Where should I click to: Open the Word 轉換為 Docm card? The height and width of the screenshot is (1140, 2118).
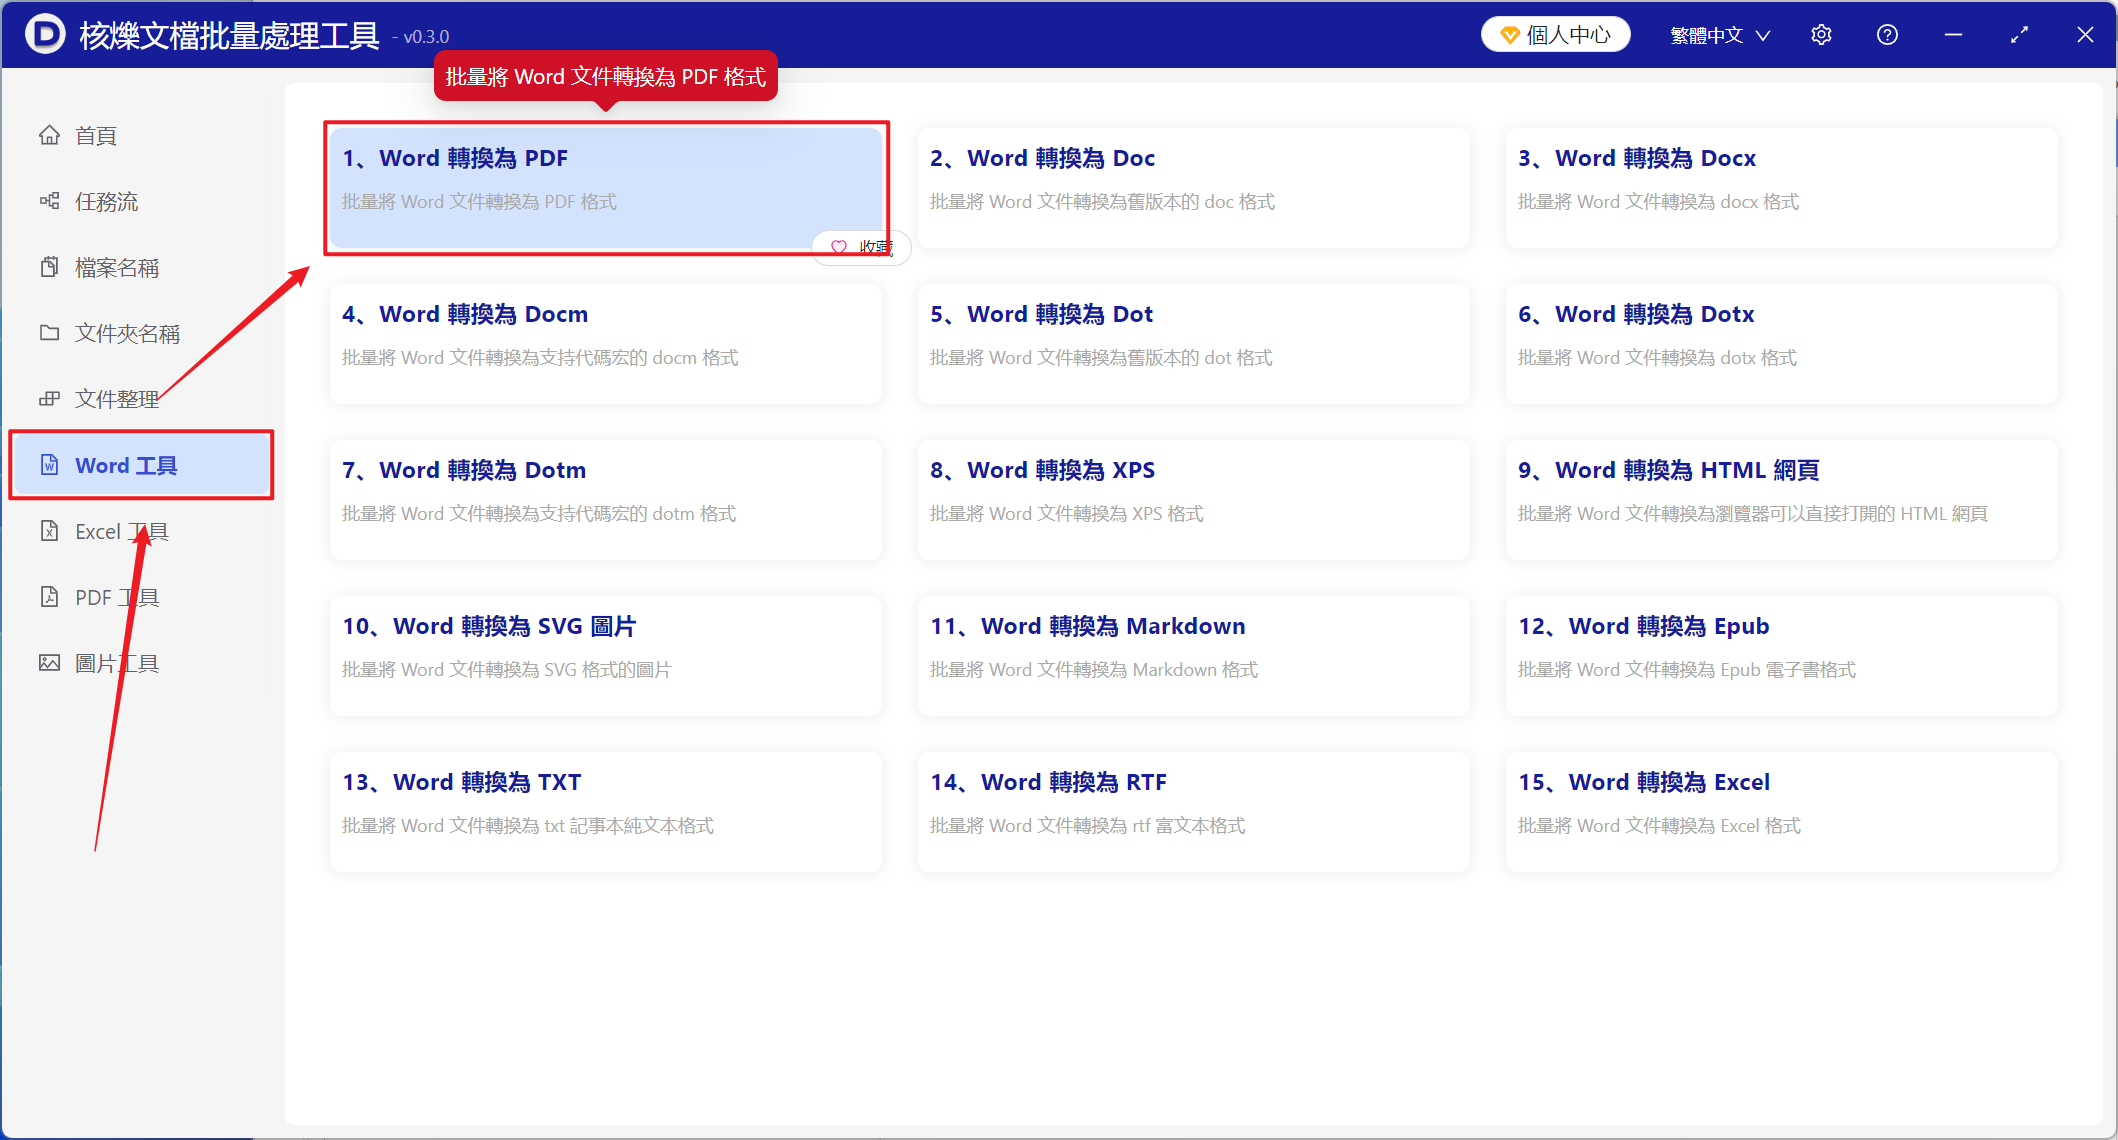tap(606, 344)
